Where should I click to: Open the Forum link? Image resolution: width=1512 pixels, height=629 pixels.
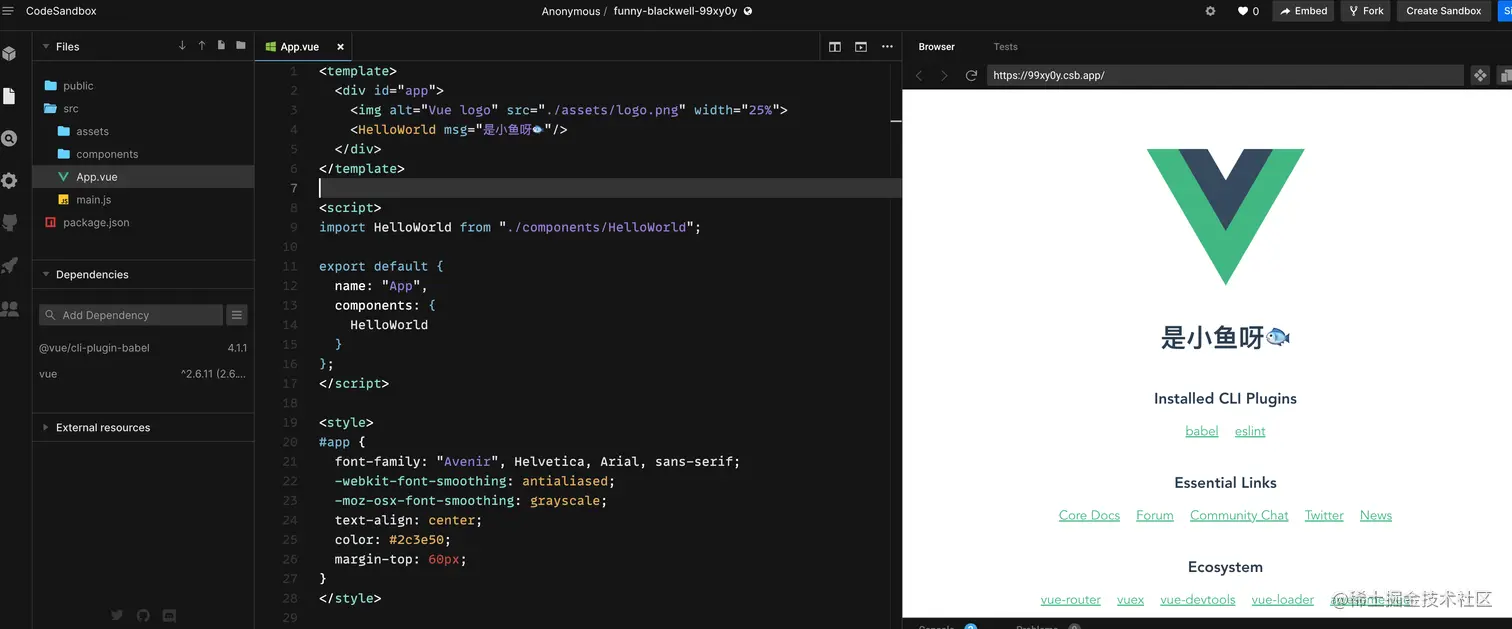1155,515
